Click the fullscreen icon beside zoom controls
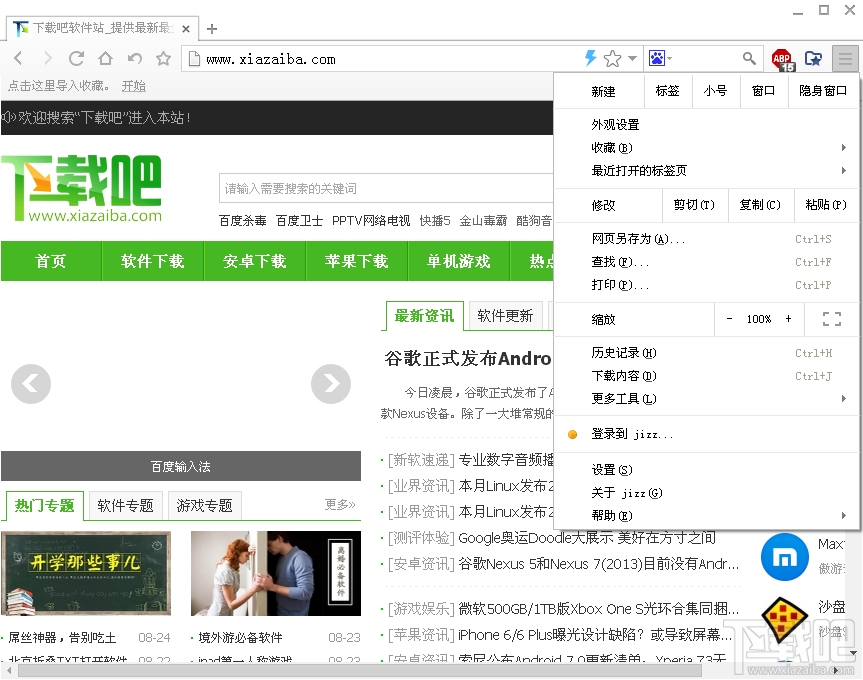This screenshot has width=863, height=680. click(x=833, y=319)
